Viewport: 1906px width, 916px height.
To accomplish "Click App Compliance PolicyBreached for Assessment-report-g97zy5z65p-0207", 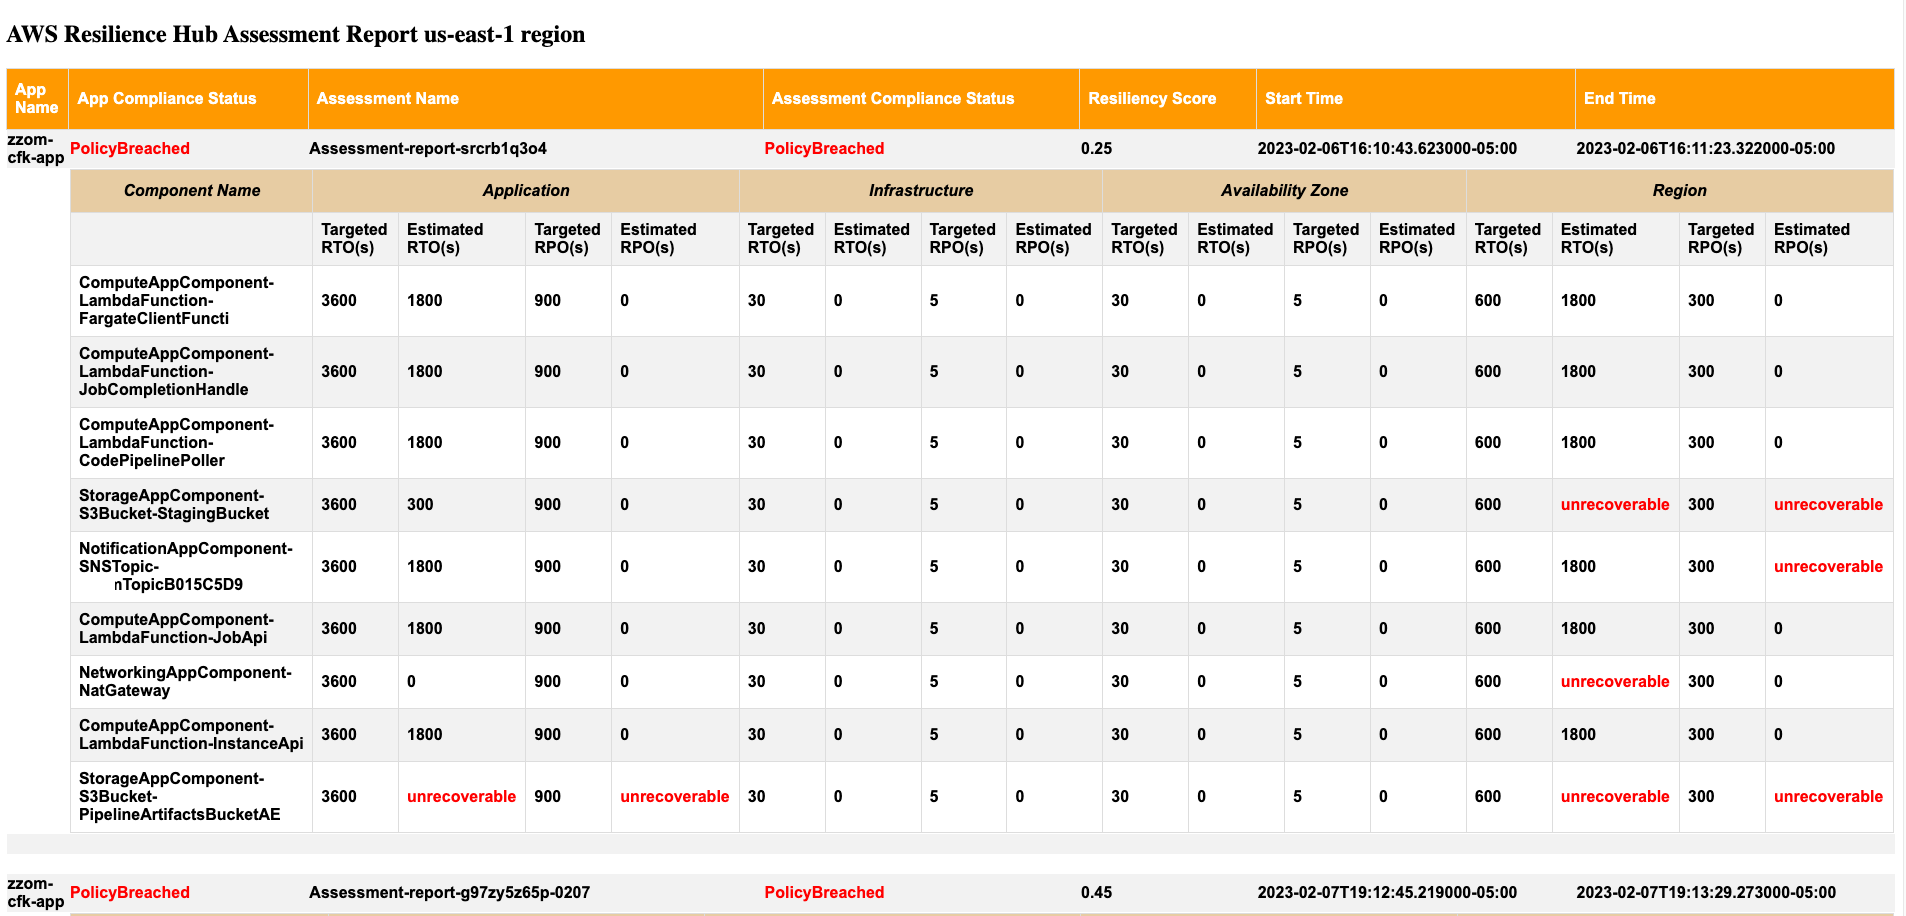I will click(x=130, y=893).
